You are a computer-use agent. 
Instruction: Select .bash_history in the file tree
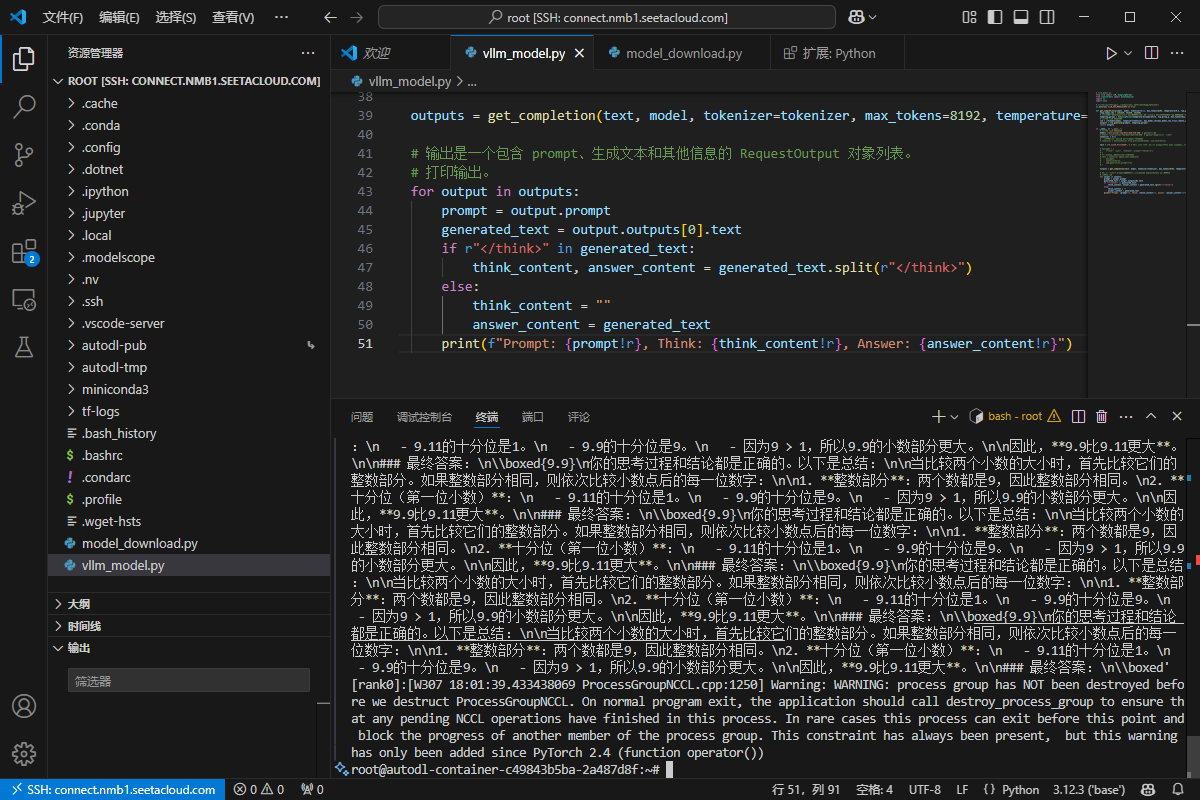pyautogui.click(x=189, y=433)
